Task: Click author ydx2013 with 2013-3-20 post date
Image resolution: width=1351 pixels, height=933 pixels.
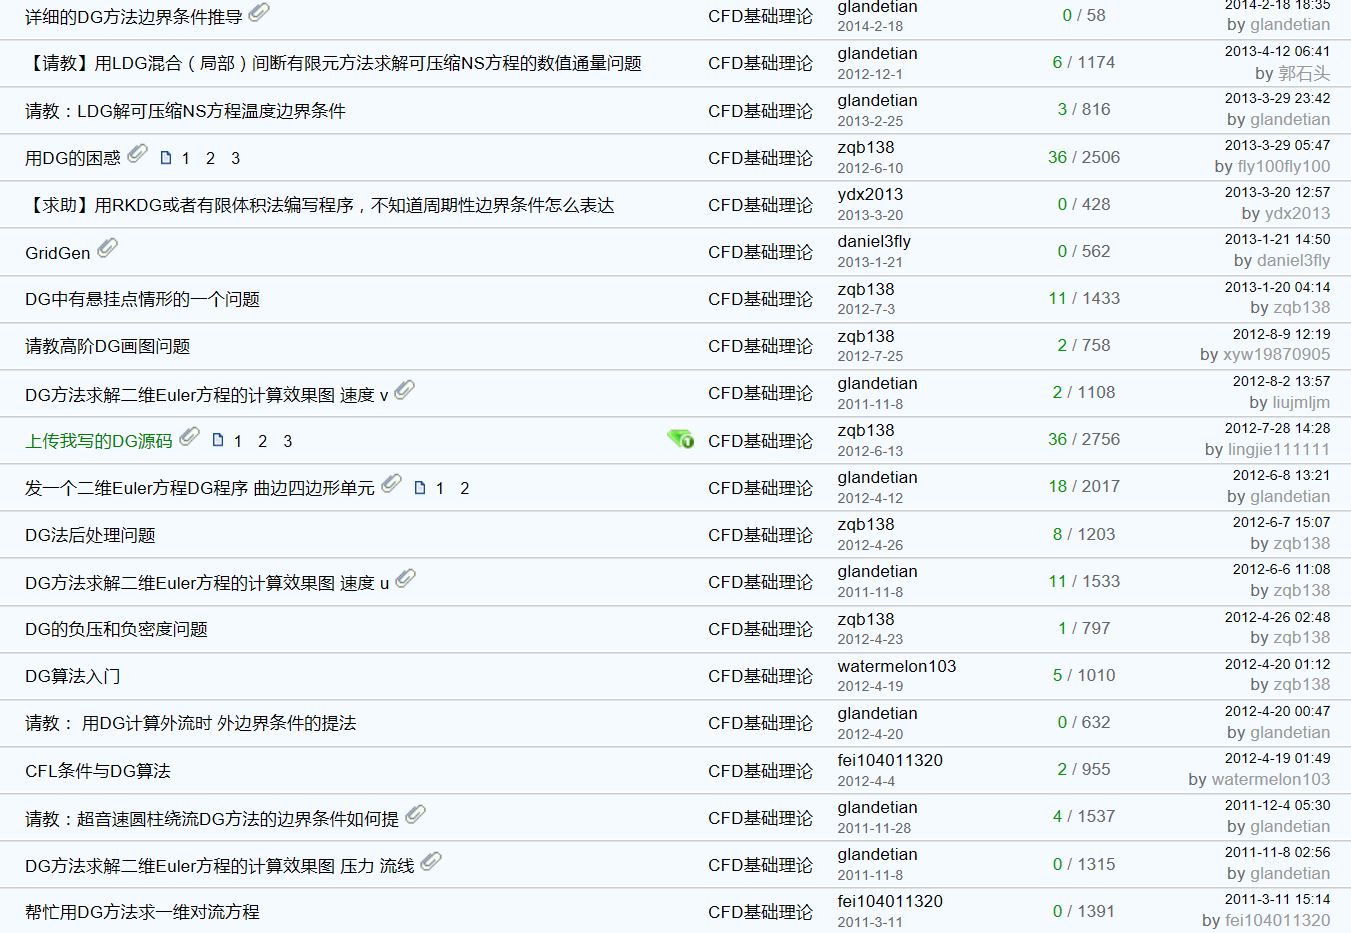Action: coord(870,194)
